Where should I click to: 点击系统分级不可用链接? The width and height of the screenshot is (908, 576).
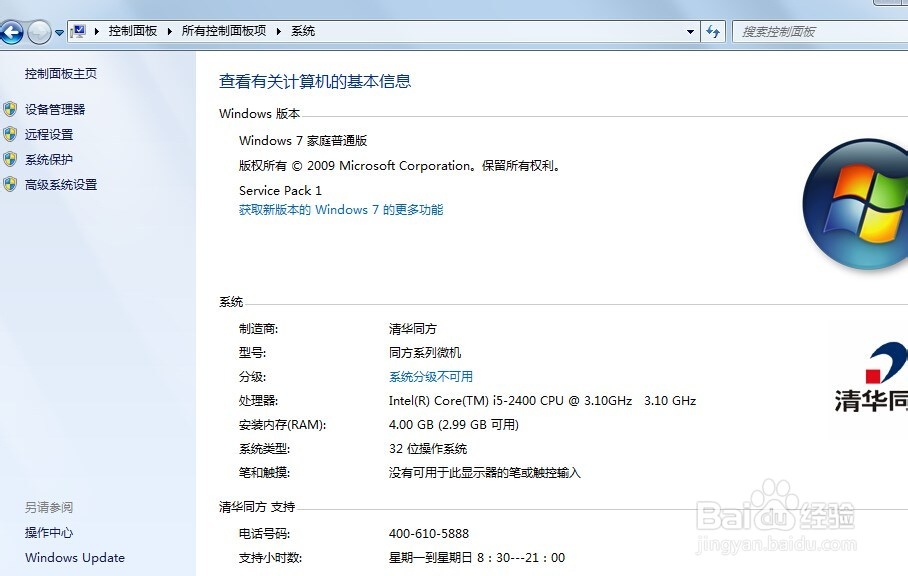coord(429,376)
